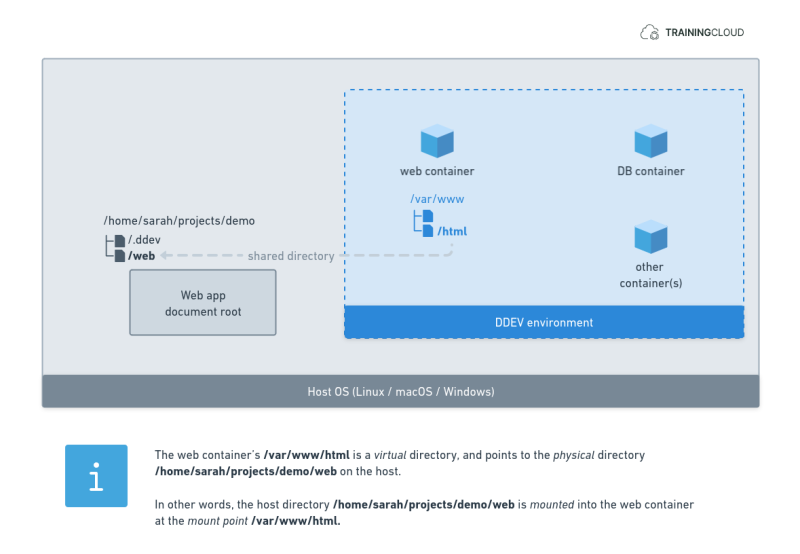Click the bold /html label
This screenshot has height=554, width=800.
click(452, 232)
